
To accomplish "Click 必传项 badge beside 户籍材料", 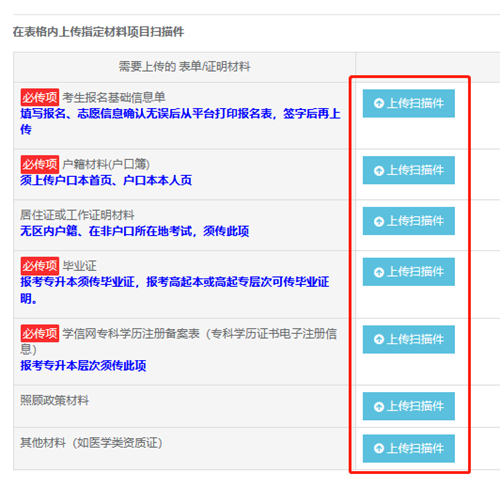I will coord(40,164).
